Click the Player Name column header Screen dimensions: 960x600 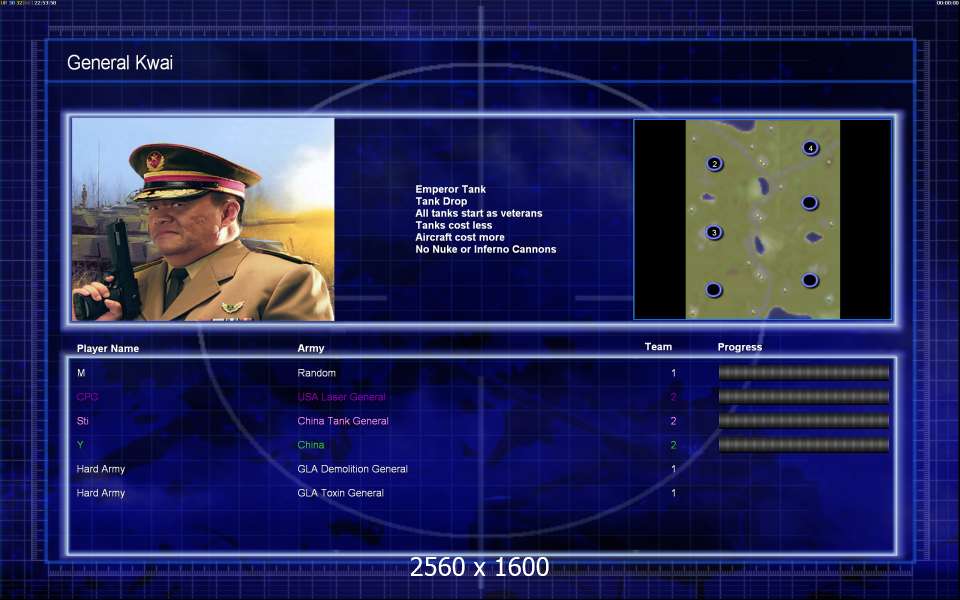[108, 348]
